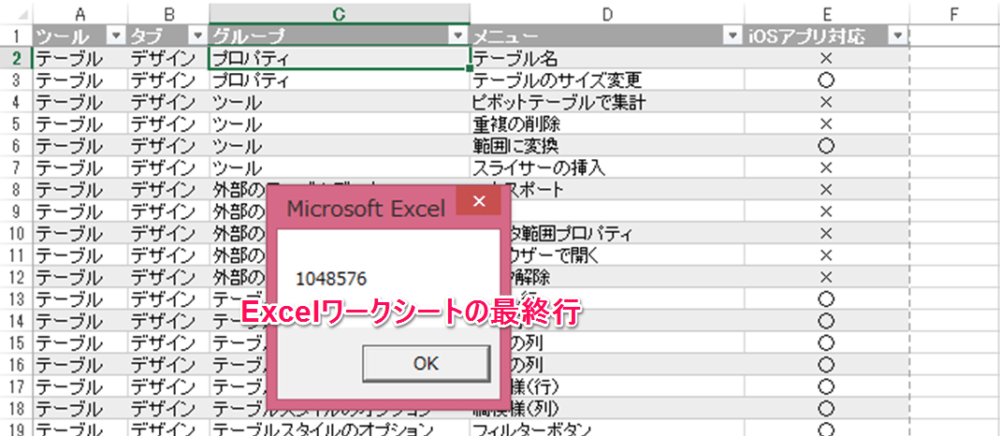The width and height of the screenshot is (1000, 436).
Task: Click OK in the Microsoft Excel dialog
Action: 426,363
